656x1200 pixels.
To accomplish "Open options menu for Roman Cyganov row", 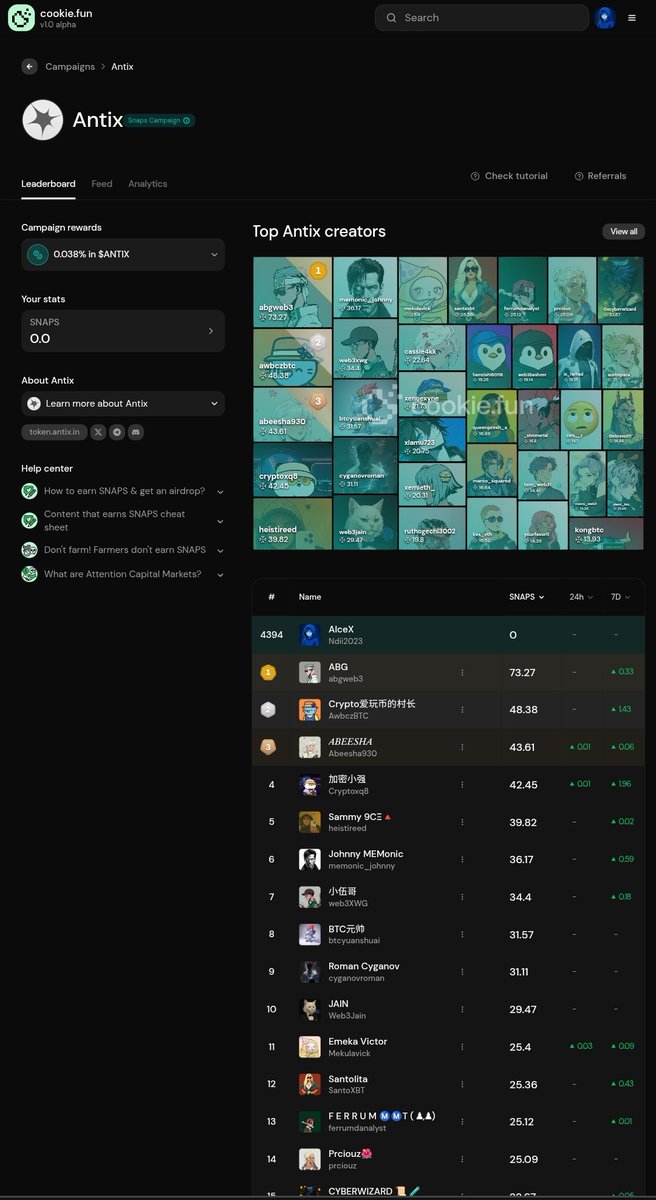I will click(x=462, y=972).
